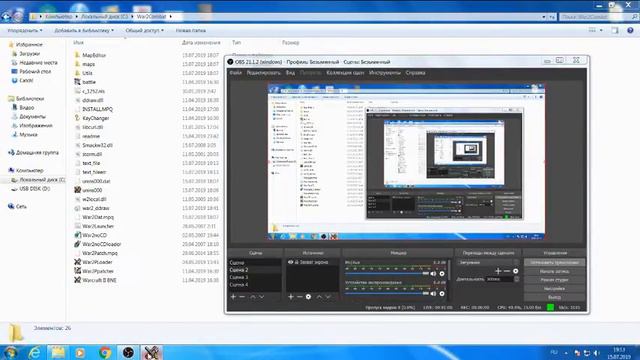Select the Warcraft II BNE file
This screenshot has height=360, width=640.
pyautogui.click(x=99, y=280)
